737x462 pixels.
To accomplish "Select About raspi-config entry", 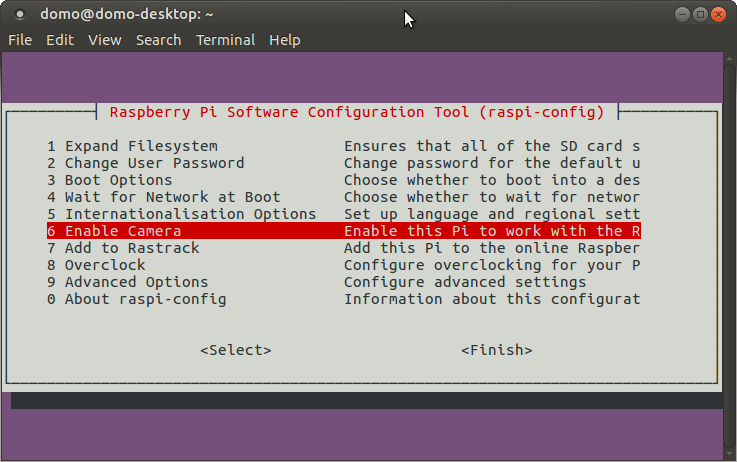I will coord(136,299).
